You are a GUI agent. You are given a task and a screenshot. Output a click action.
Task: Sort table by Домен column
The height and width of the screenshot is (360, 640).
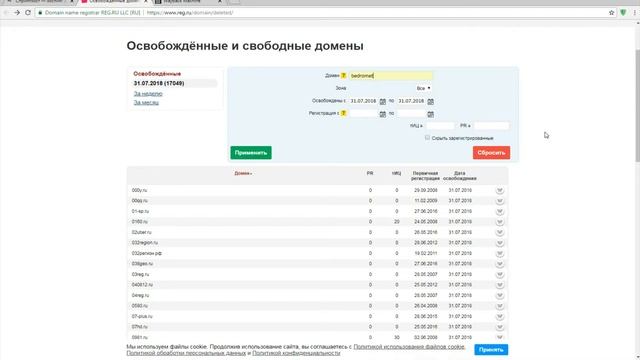pyautogui.click(x=243, y=173)
